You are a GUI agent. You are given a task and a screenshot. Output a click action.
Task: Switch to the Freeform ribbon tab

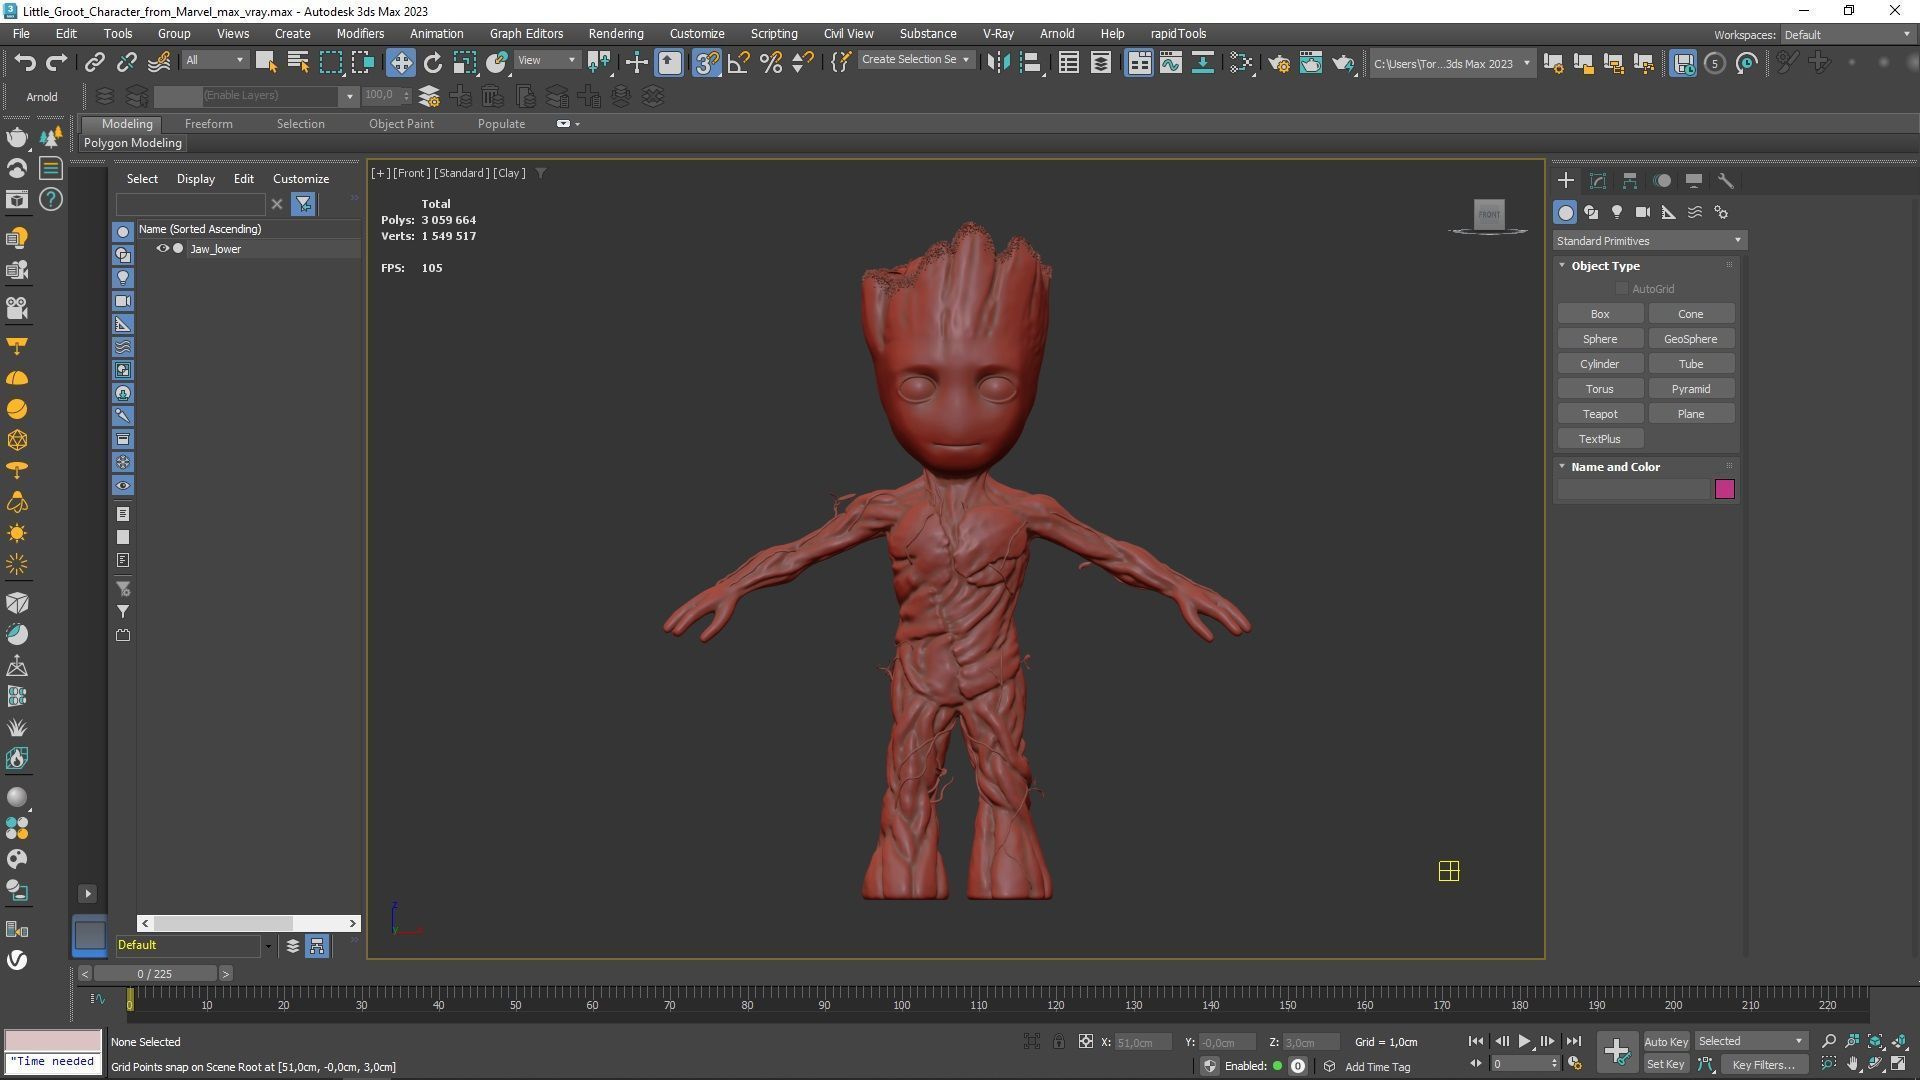pyautogui.click(x=208, y=124)
